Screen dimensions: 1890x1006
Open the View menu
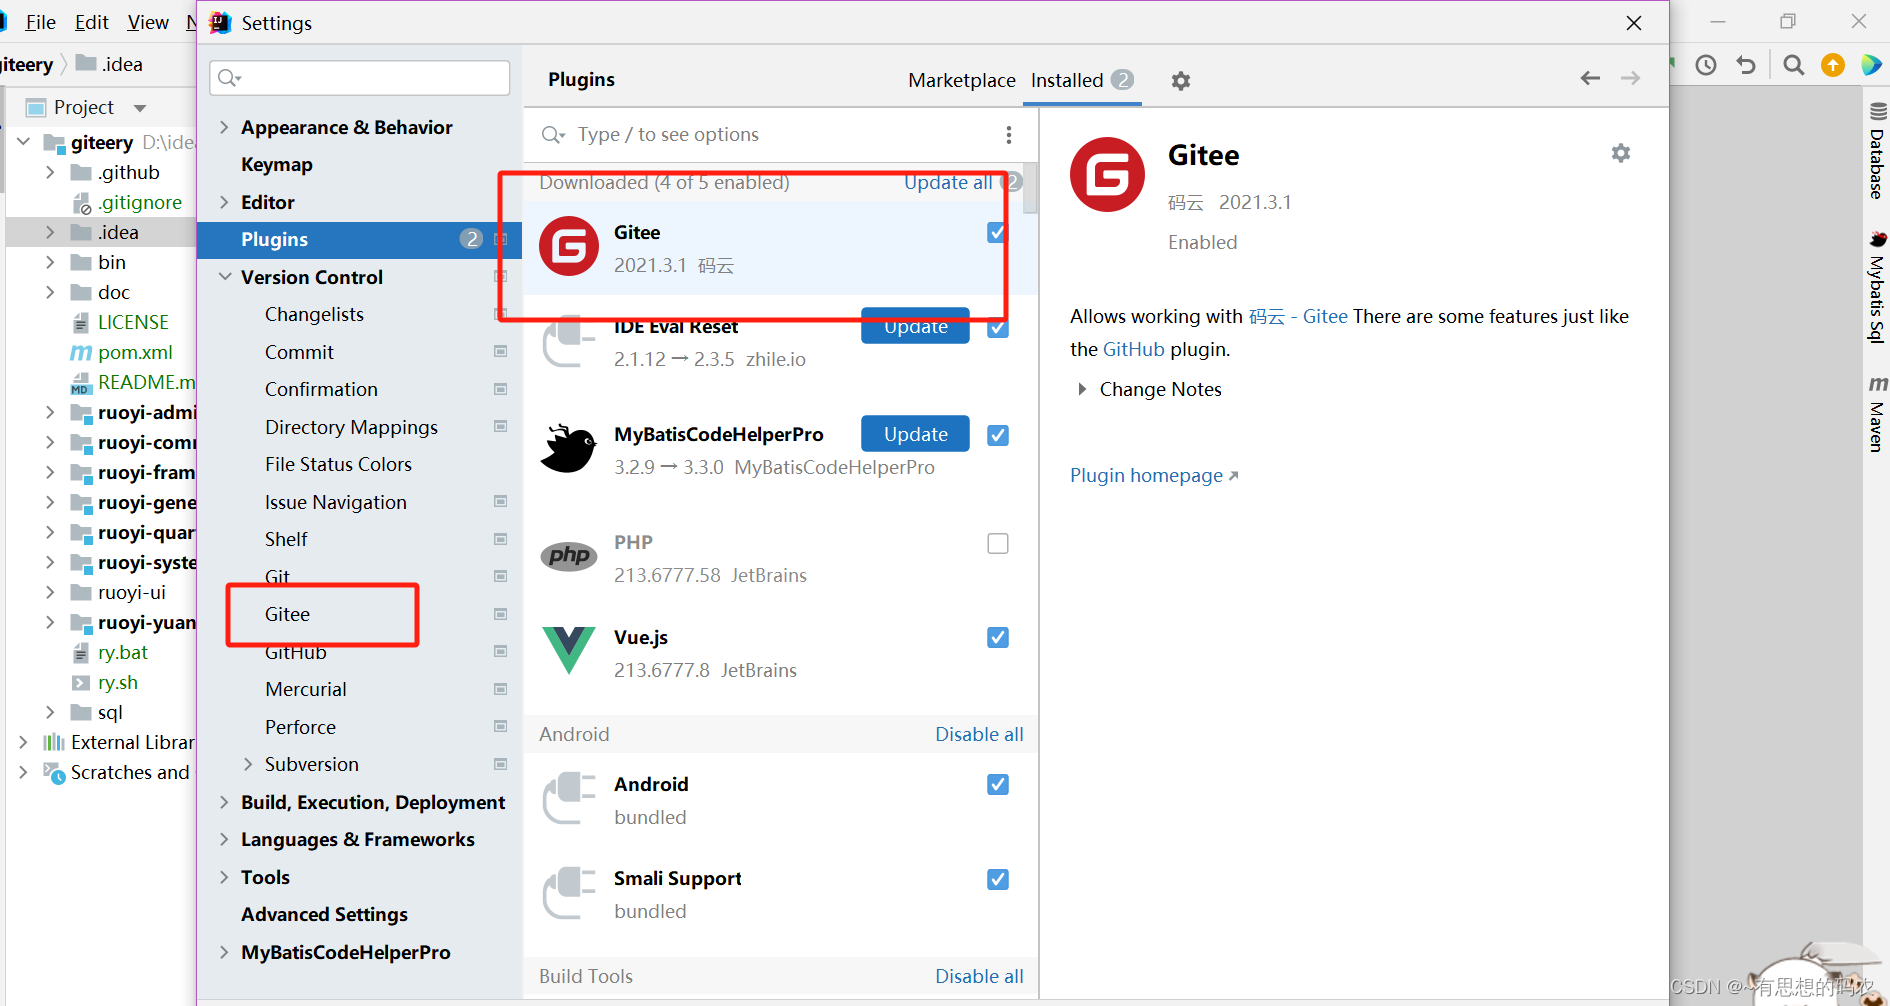[148, 22]
